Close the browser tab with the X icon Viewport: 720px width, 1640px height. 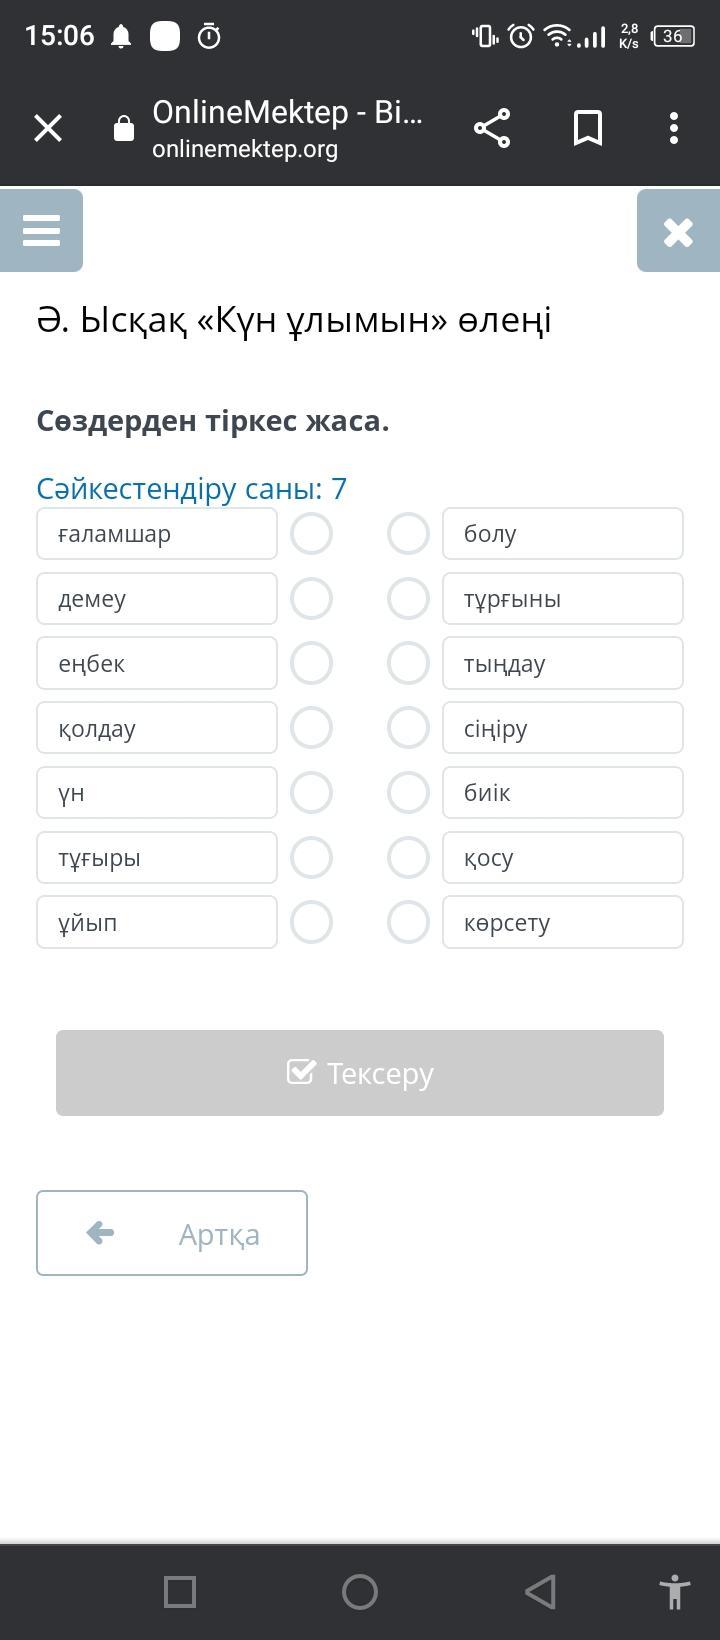[48, 128]
